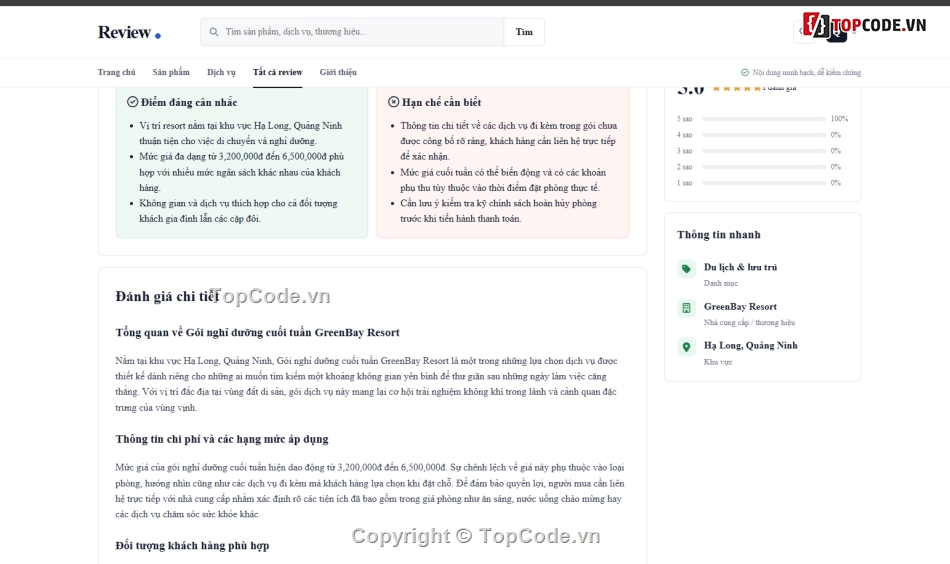Click the 2 sao rating bar
The height and width of the screenshot is (564, 950).
point(765,167)
